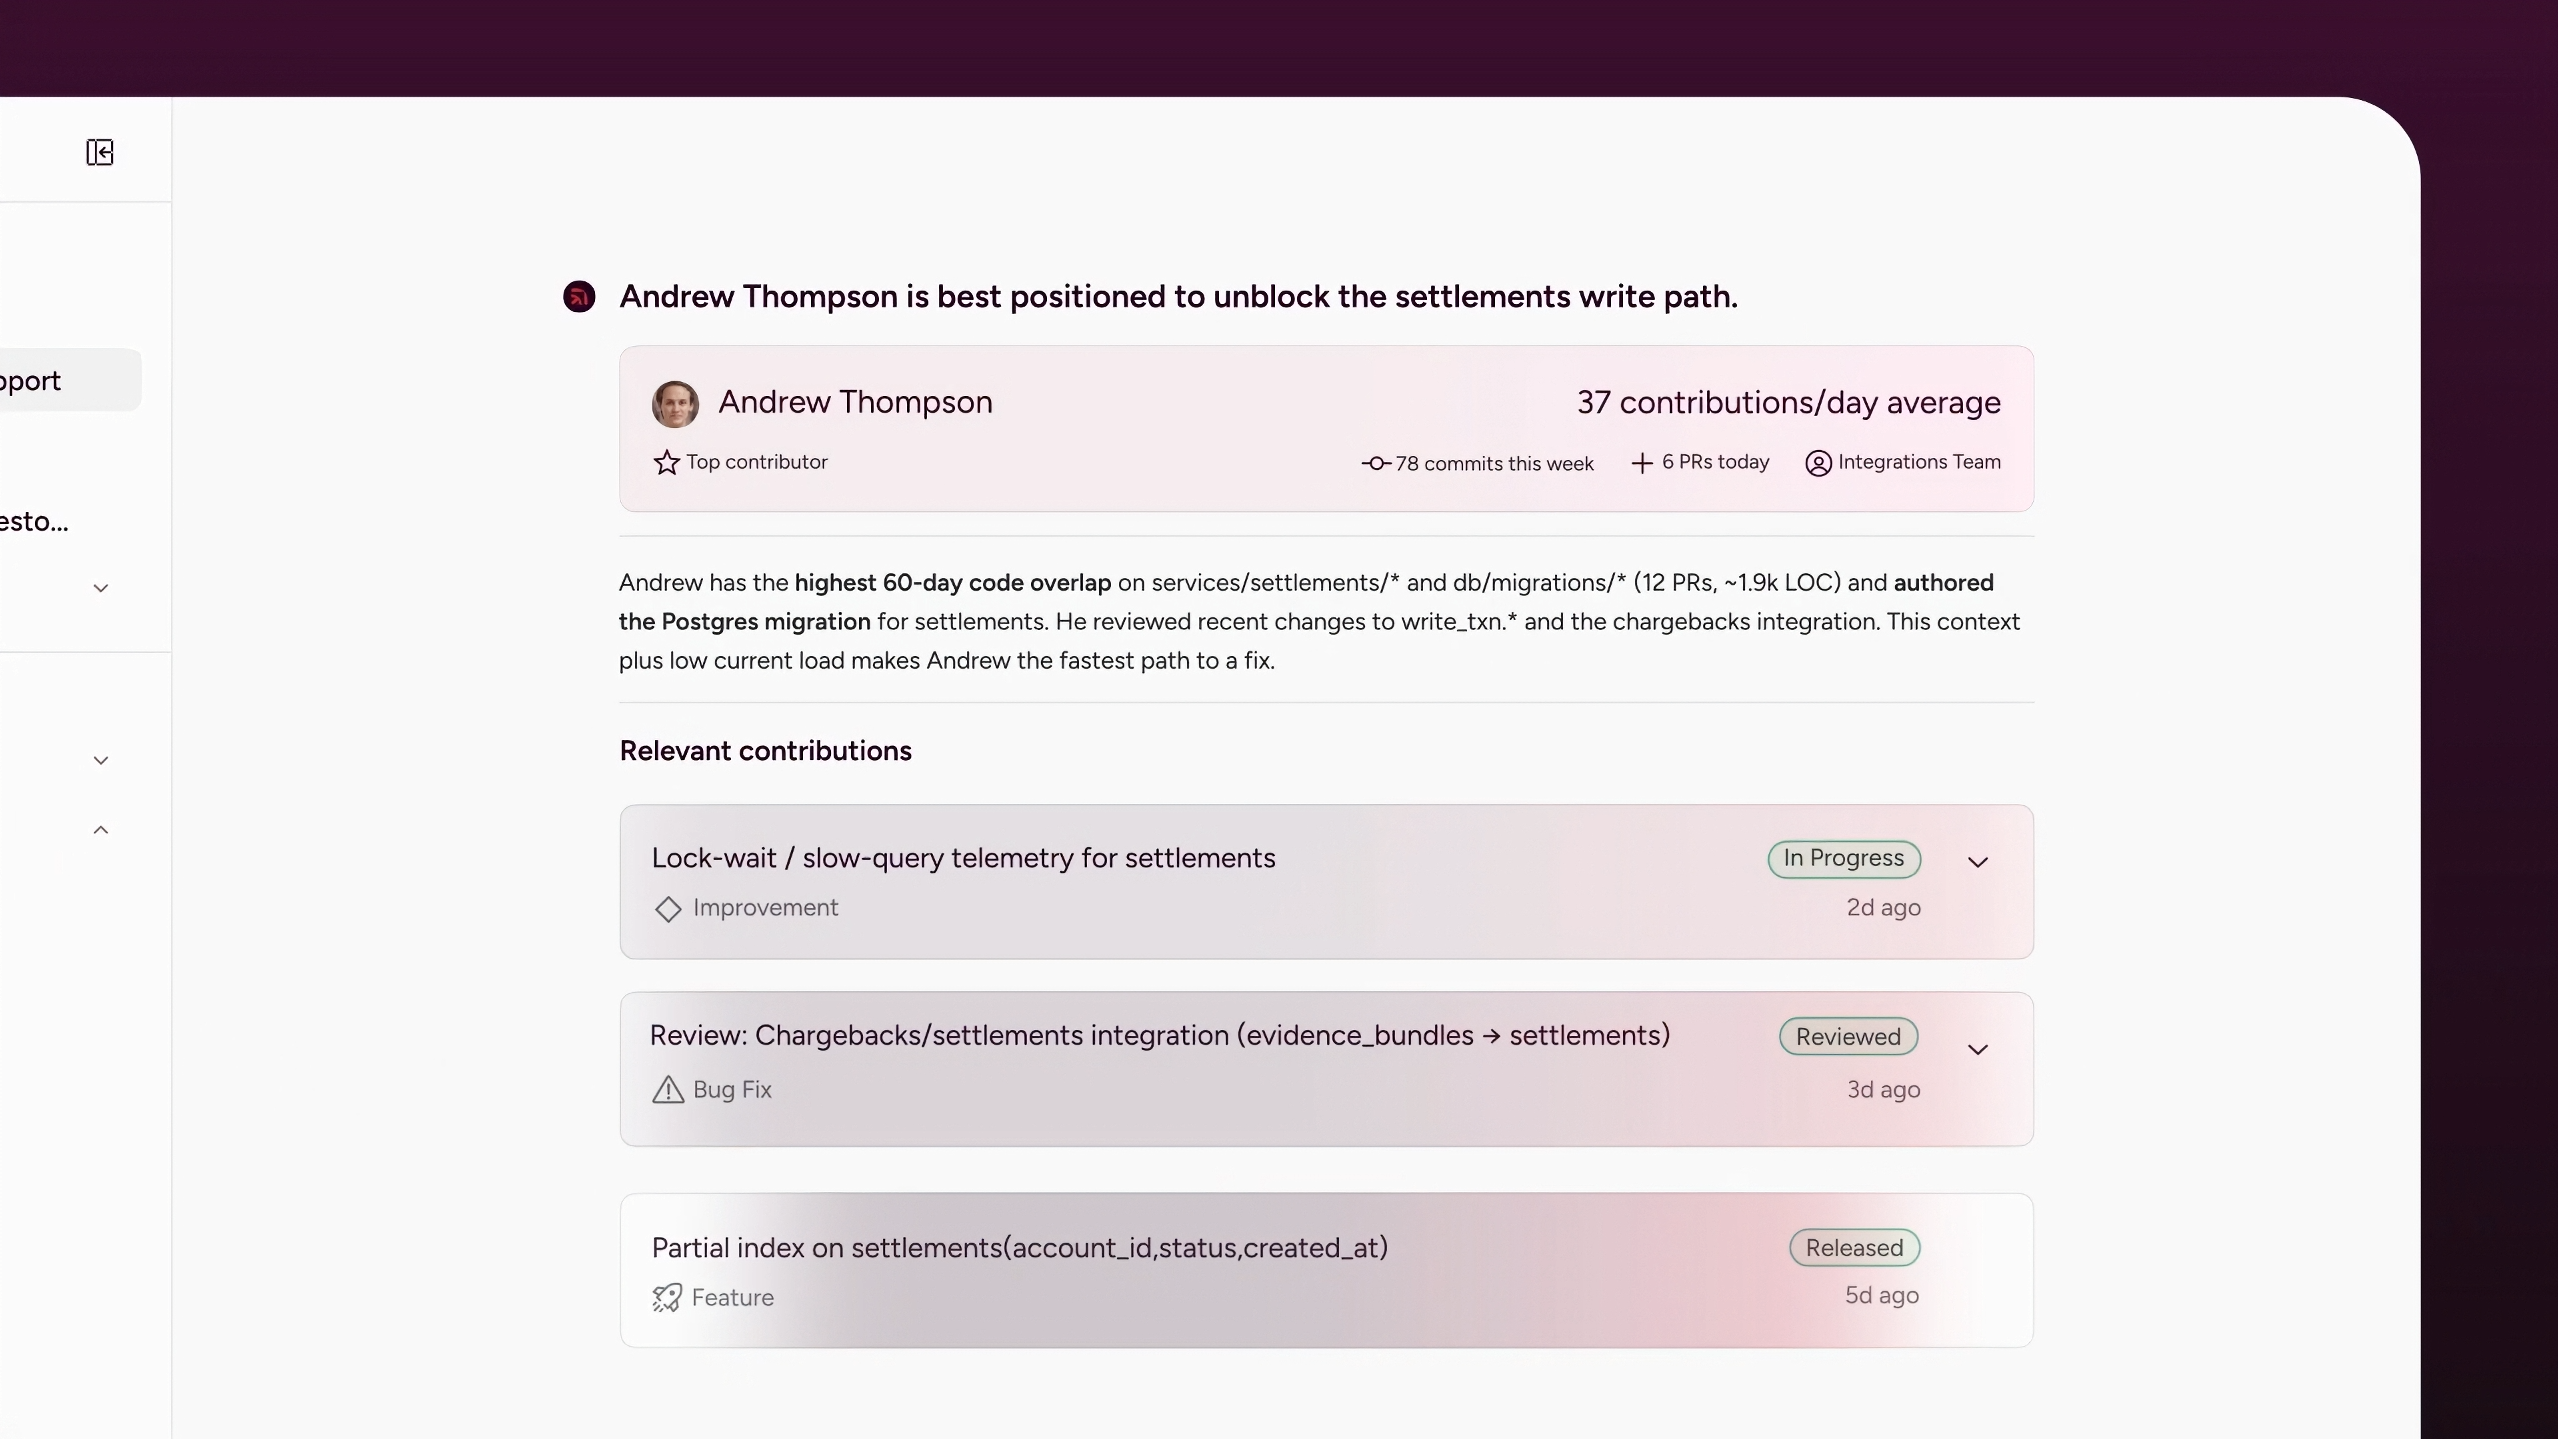Click the Improvement diamond icon
The image size is (2558, 1439).
[x=668, y=909]
